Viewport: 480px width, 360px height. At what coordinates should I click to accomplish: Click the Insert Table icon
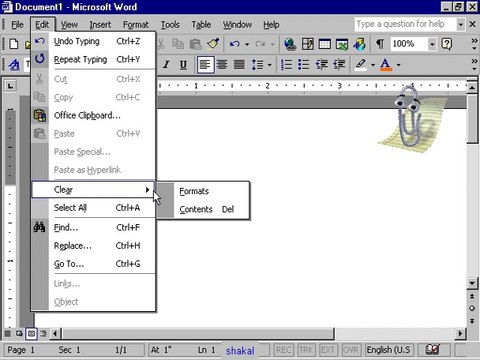[x=325, y=44]
